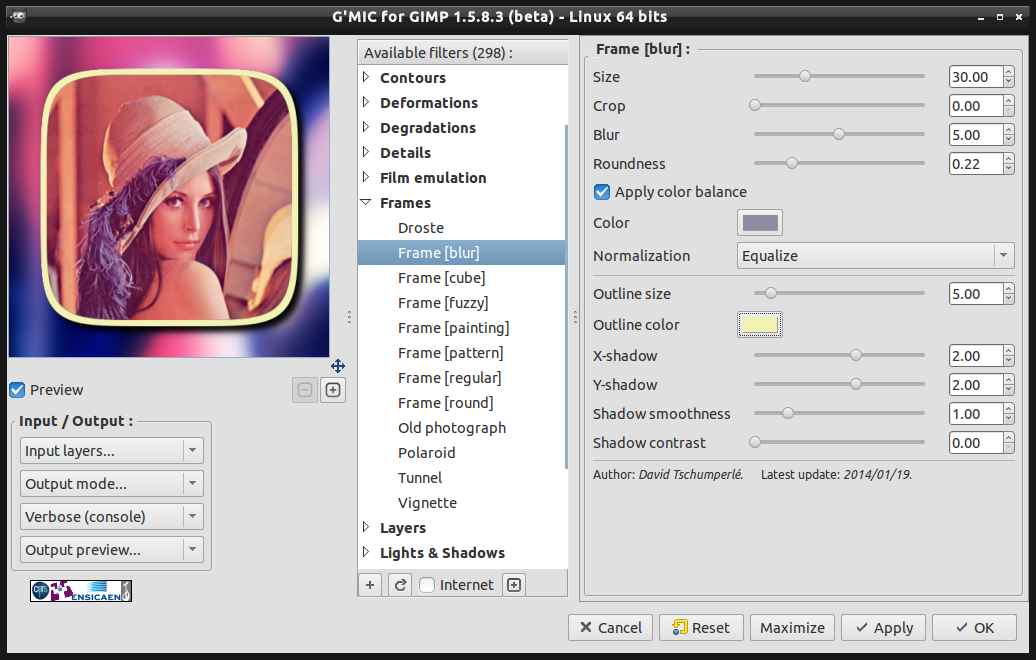Click the Shadow contrast value field
Viewport: 1036px width, 660px height.
click(x=976, y=443)
